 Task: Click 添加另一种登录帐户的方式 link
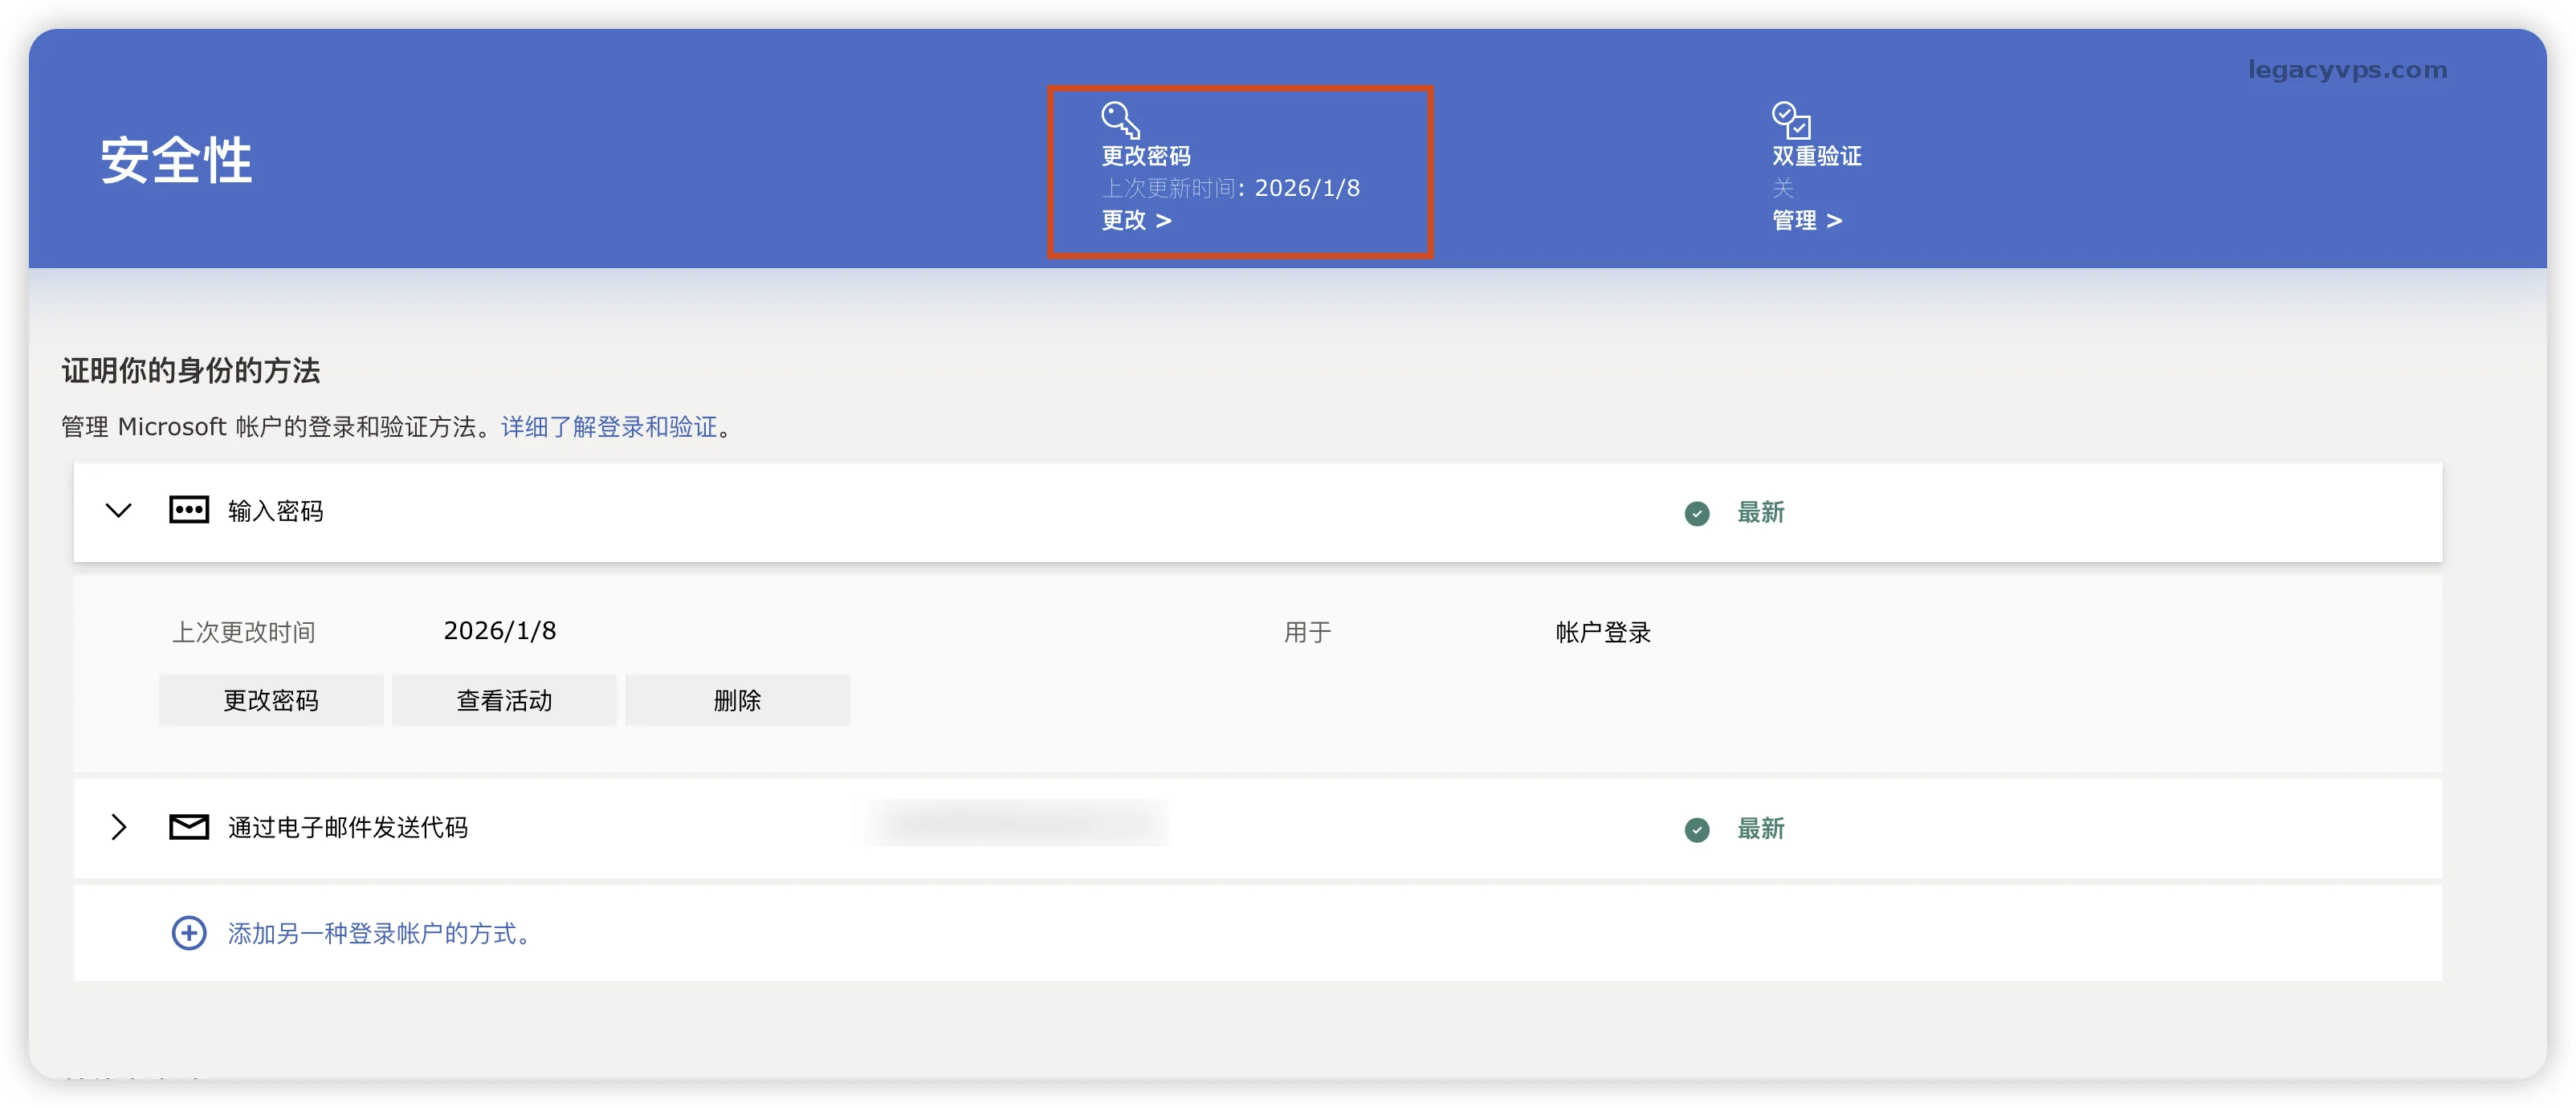tap(378, 933)
